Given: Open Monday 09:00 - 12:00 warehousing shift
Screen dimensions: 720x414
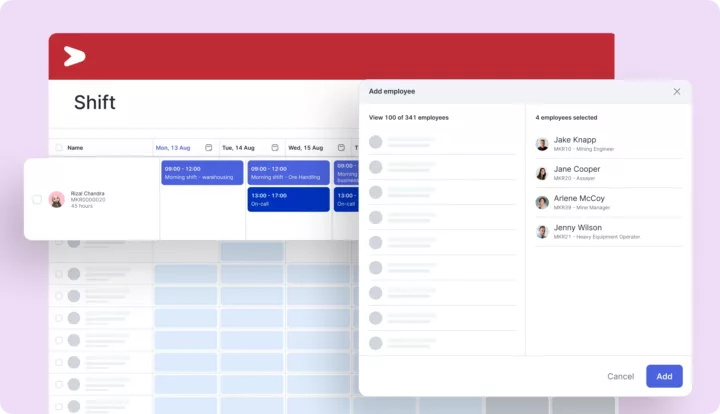Looking at the screenshot, I should (201, 173).
